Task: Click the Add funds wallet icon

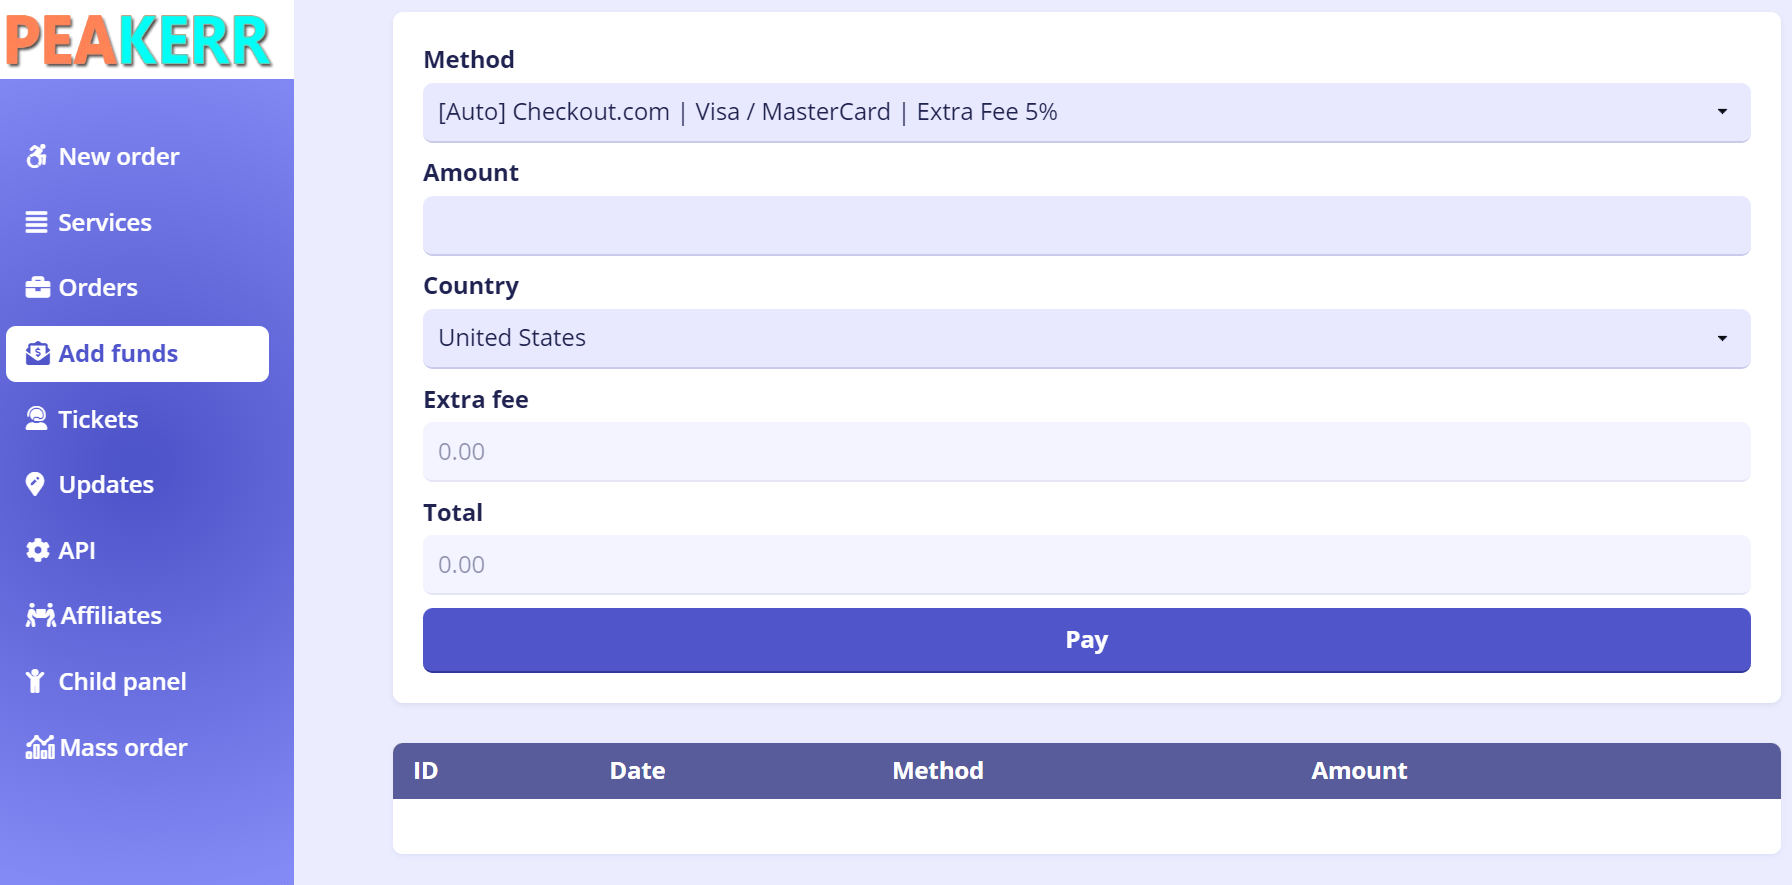Action: point(38,353)
